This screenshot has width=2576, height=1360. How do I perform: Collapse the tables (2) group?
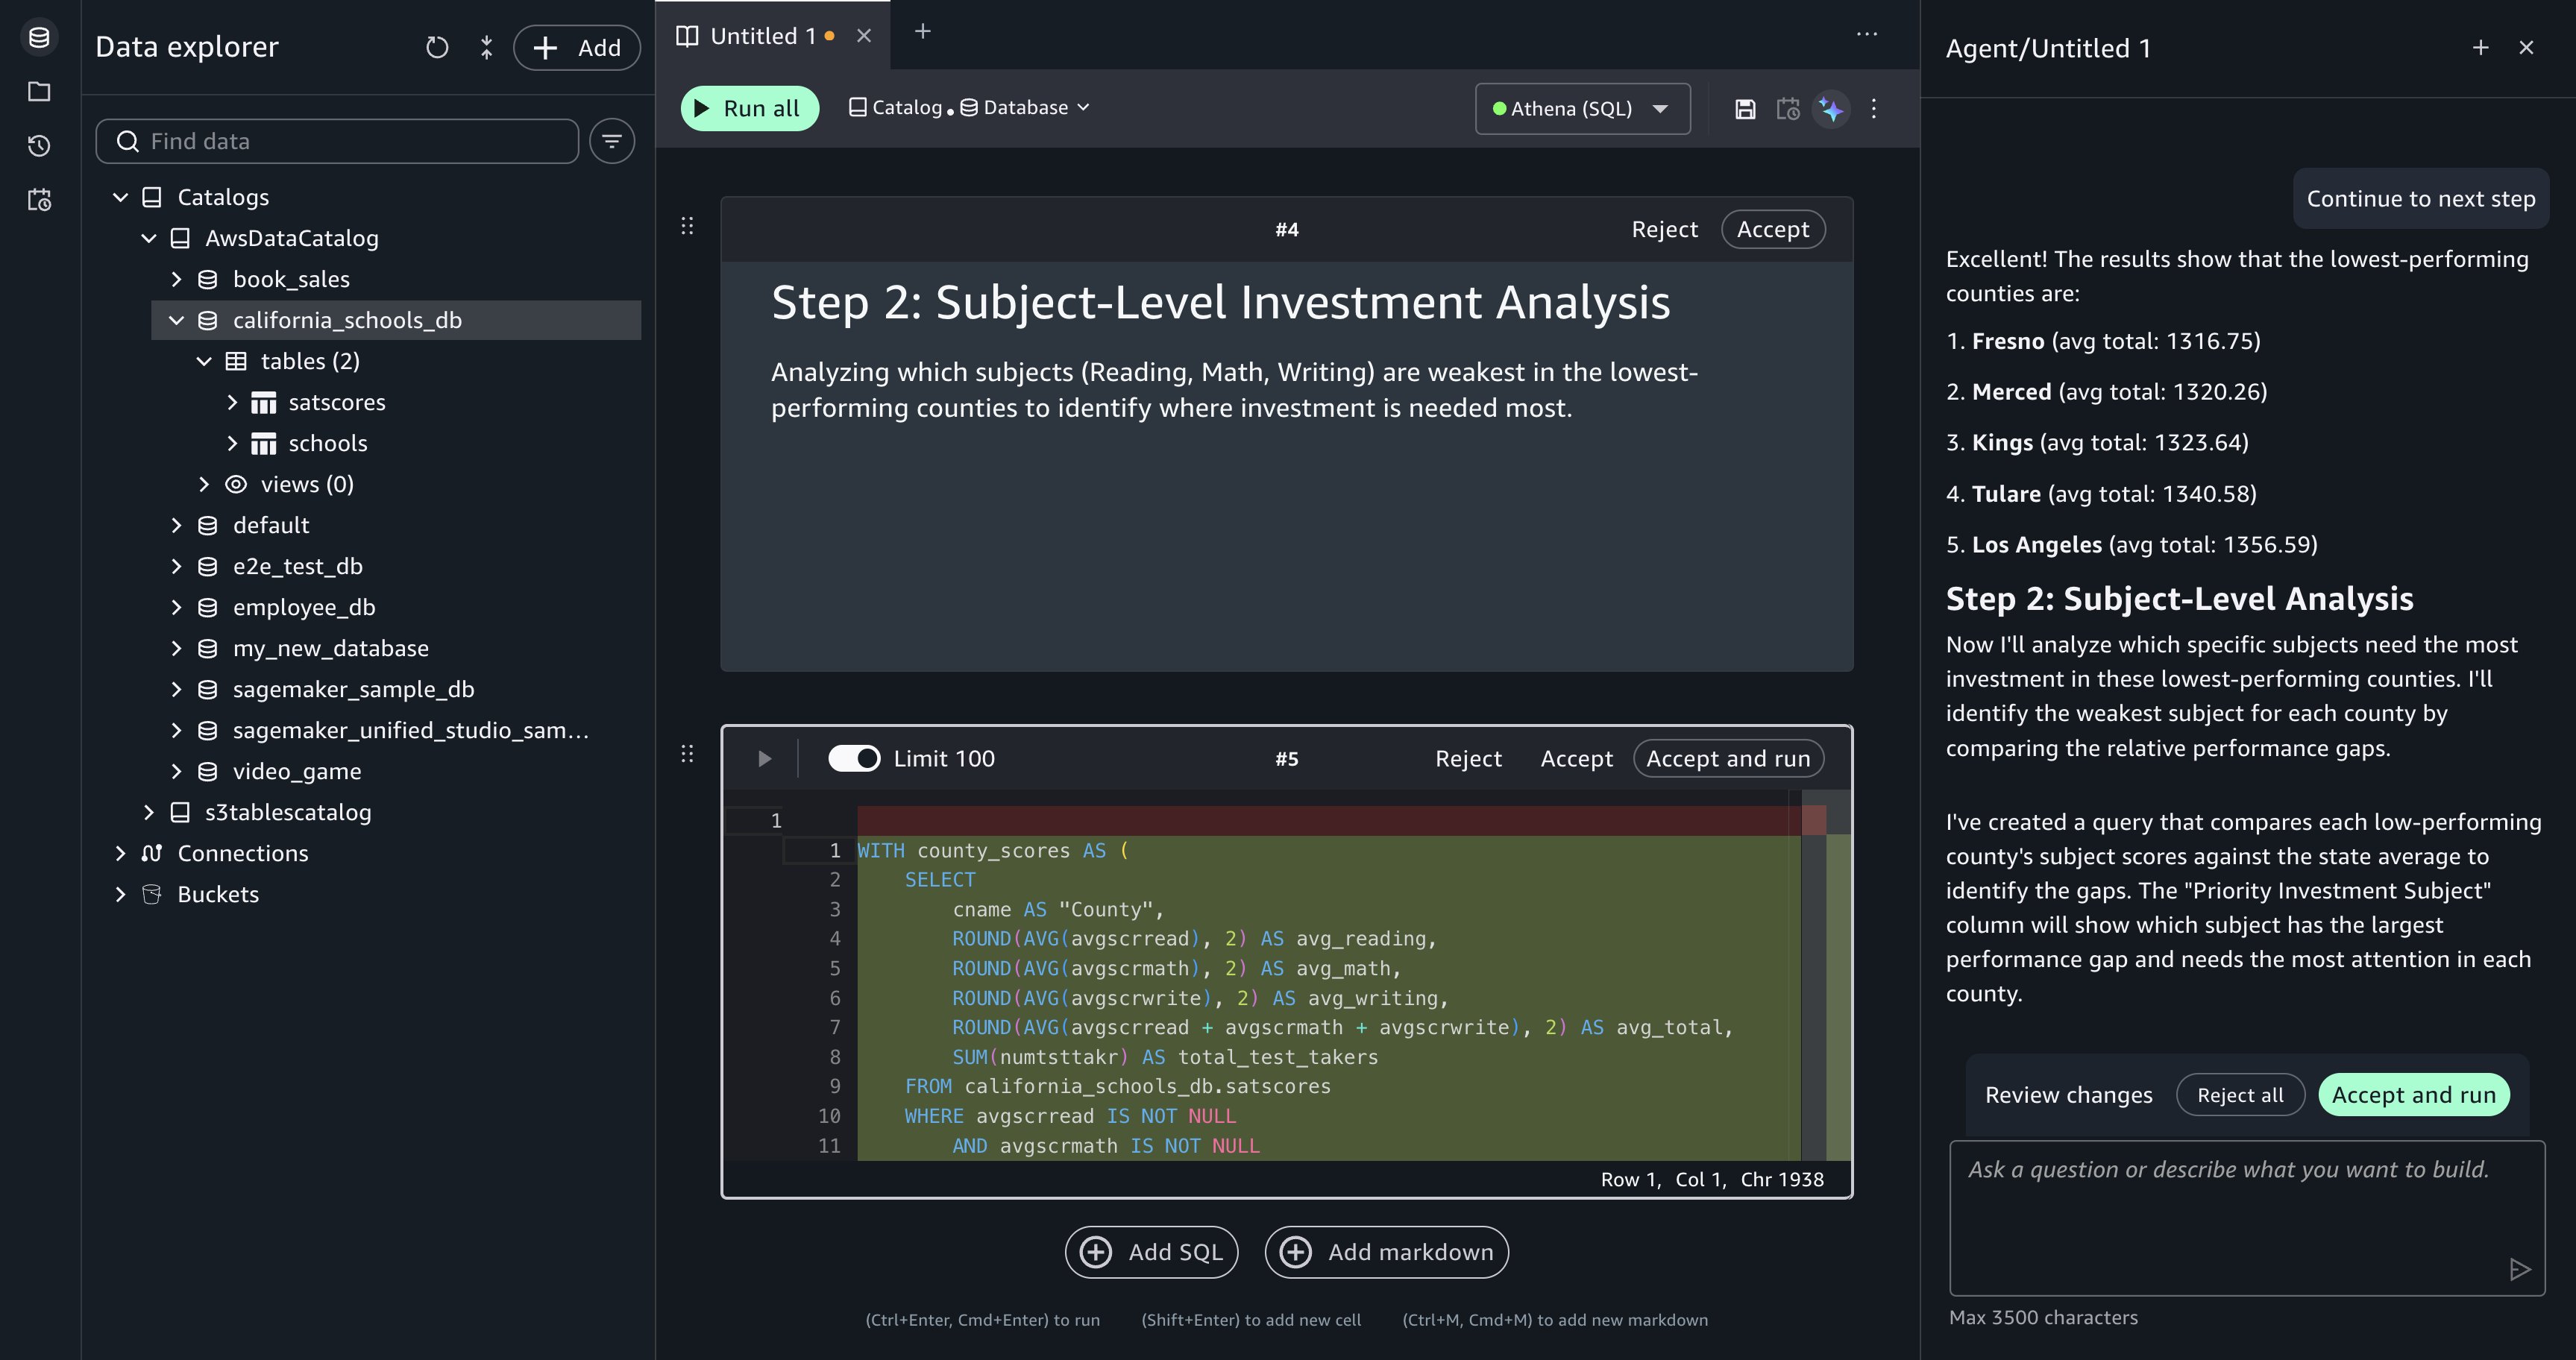(x=204, y=361)
